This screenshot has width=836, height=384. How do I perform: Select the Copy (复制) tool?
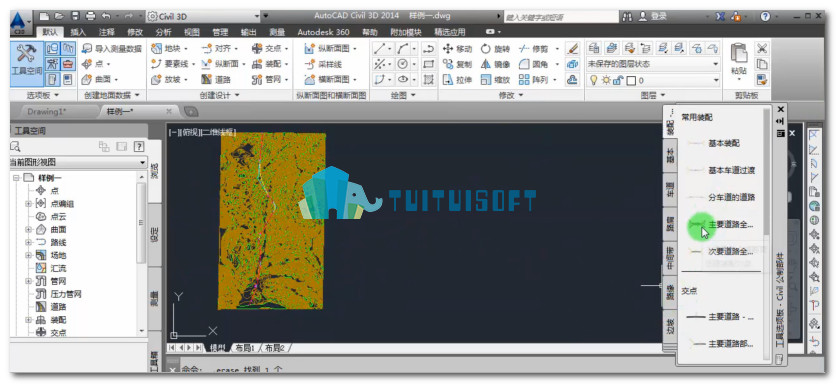click(457, 65)
